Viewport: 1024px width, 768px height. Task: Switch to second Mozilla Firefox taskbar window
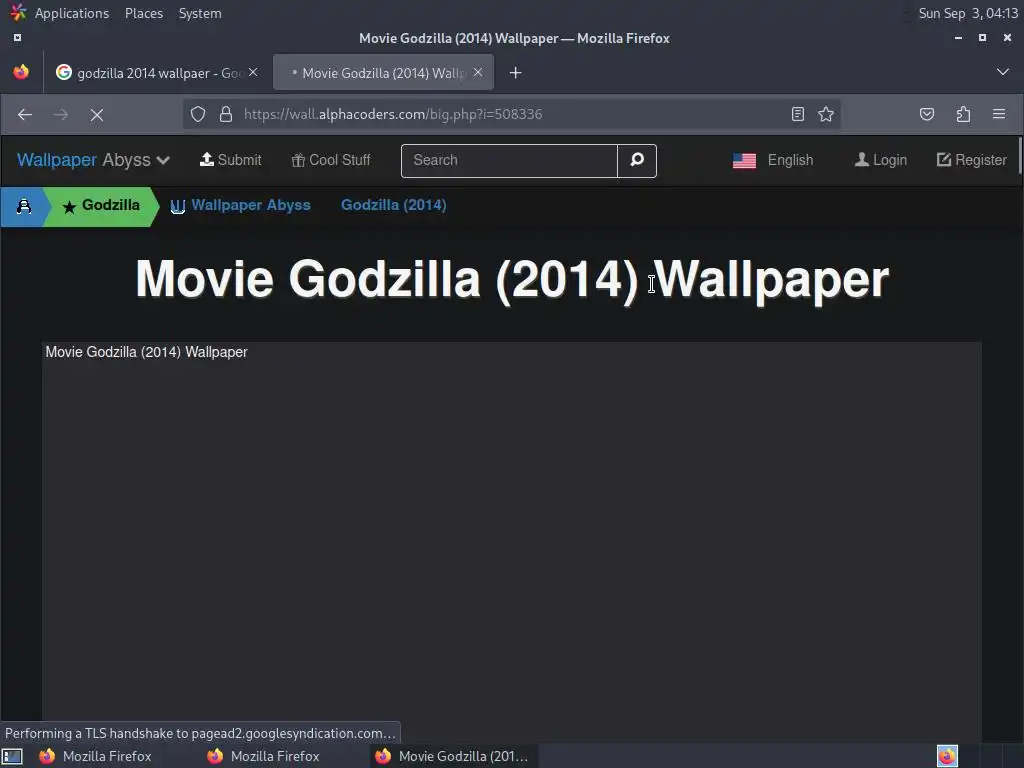[x=264, y=756]
